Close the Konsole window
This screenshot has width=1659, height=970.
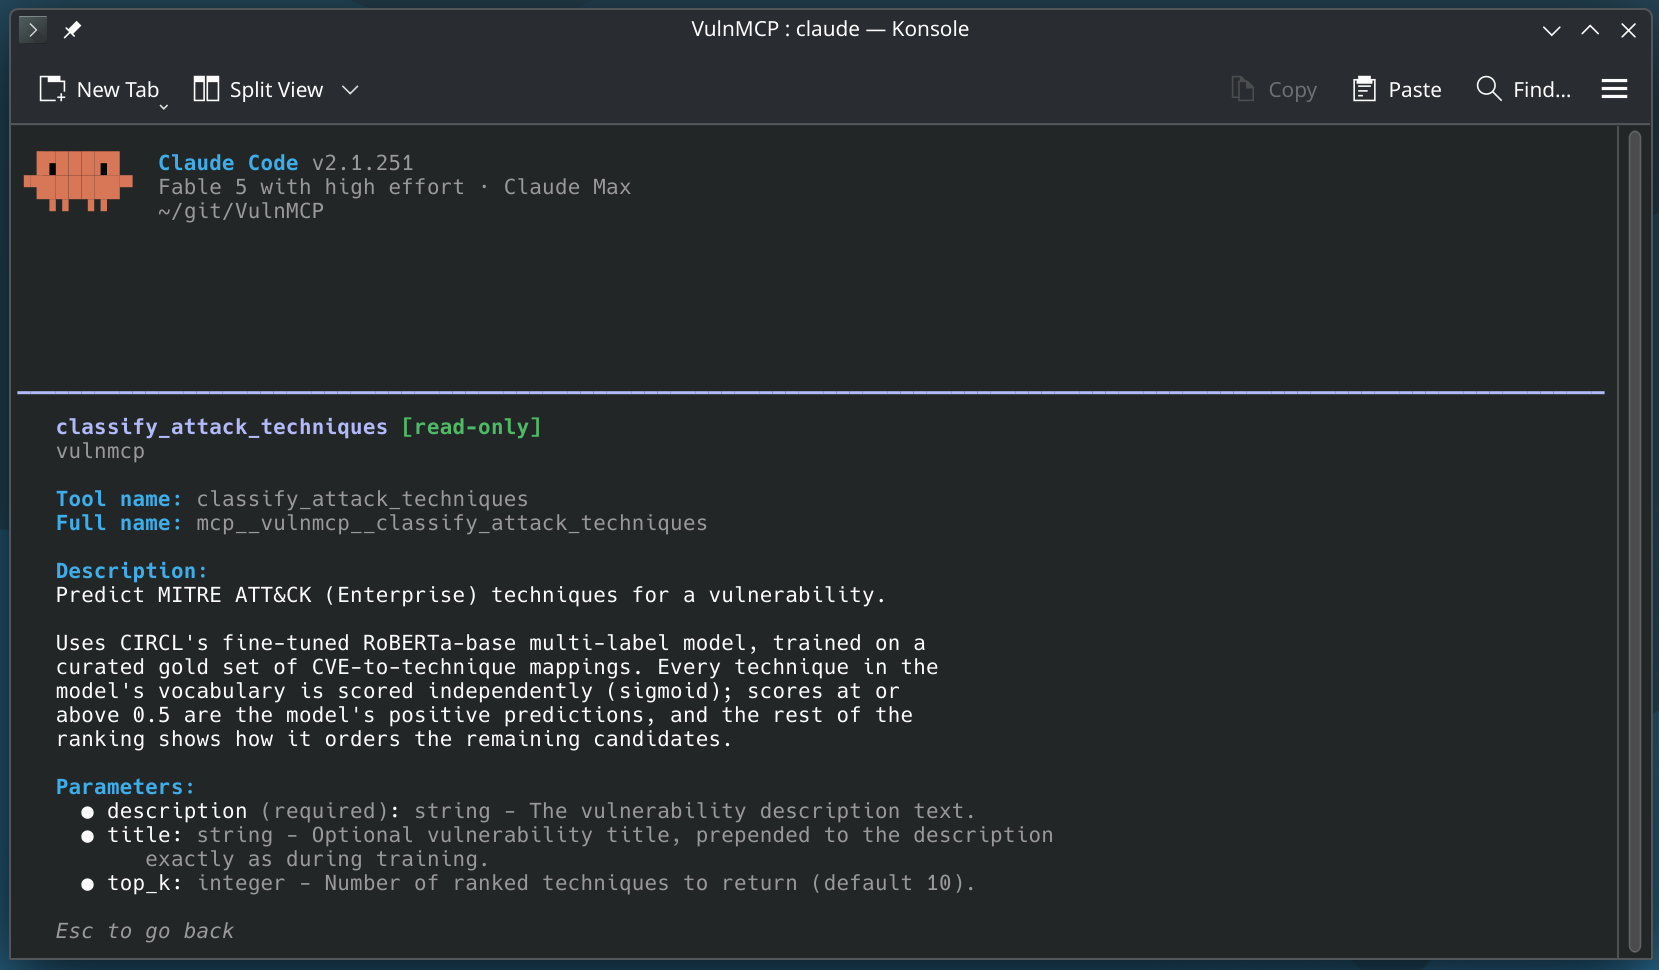tap(1628, 30)
